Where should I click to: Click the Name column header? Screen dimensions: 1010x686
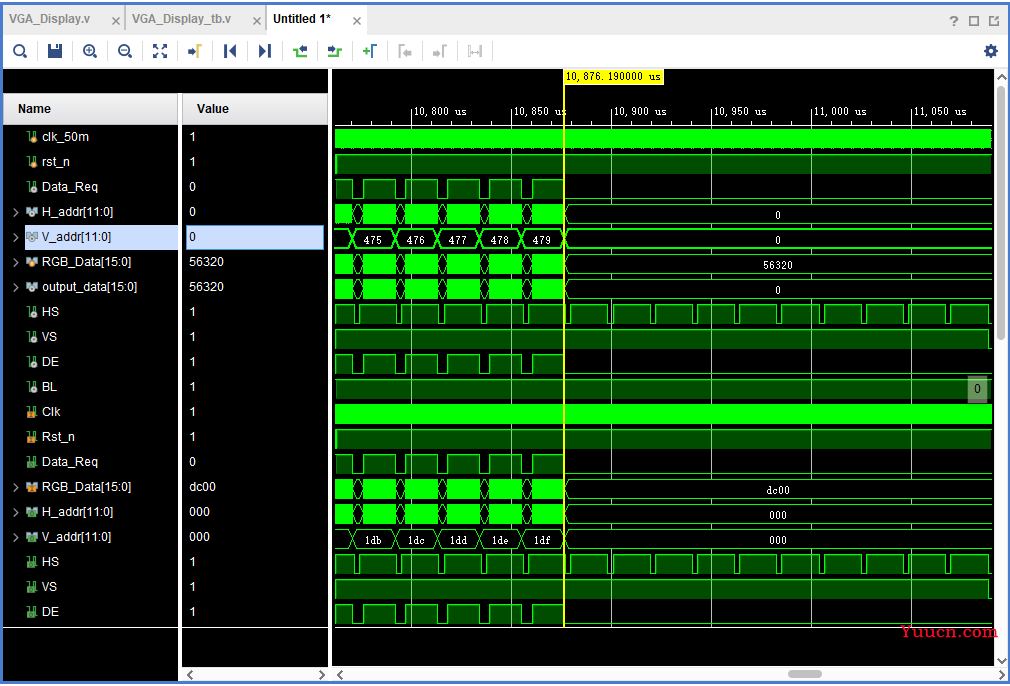(x=90, y=109)
